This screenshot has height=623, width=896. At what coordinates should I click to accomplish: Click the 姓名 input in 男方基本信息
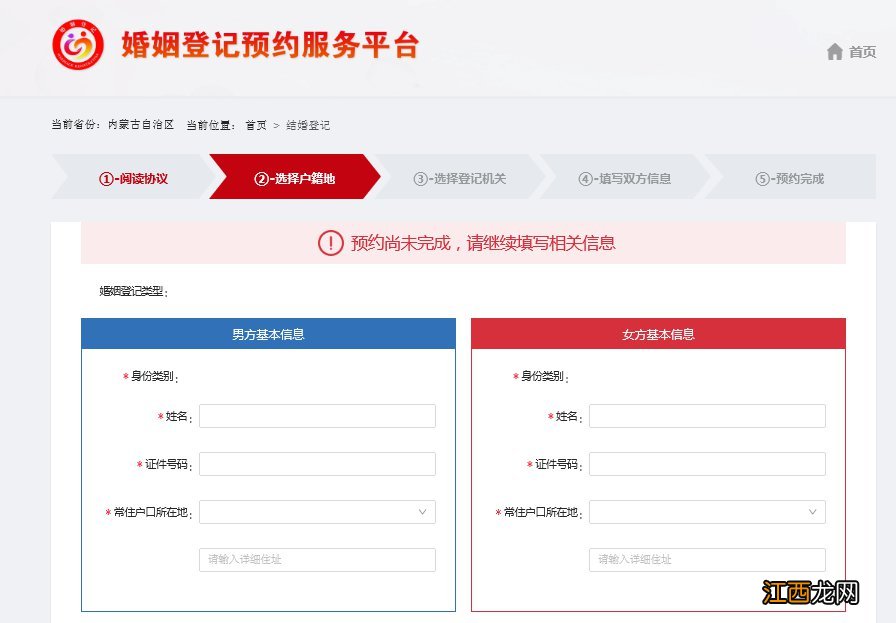(317, 415)
